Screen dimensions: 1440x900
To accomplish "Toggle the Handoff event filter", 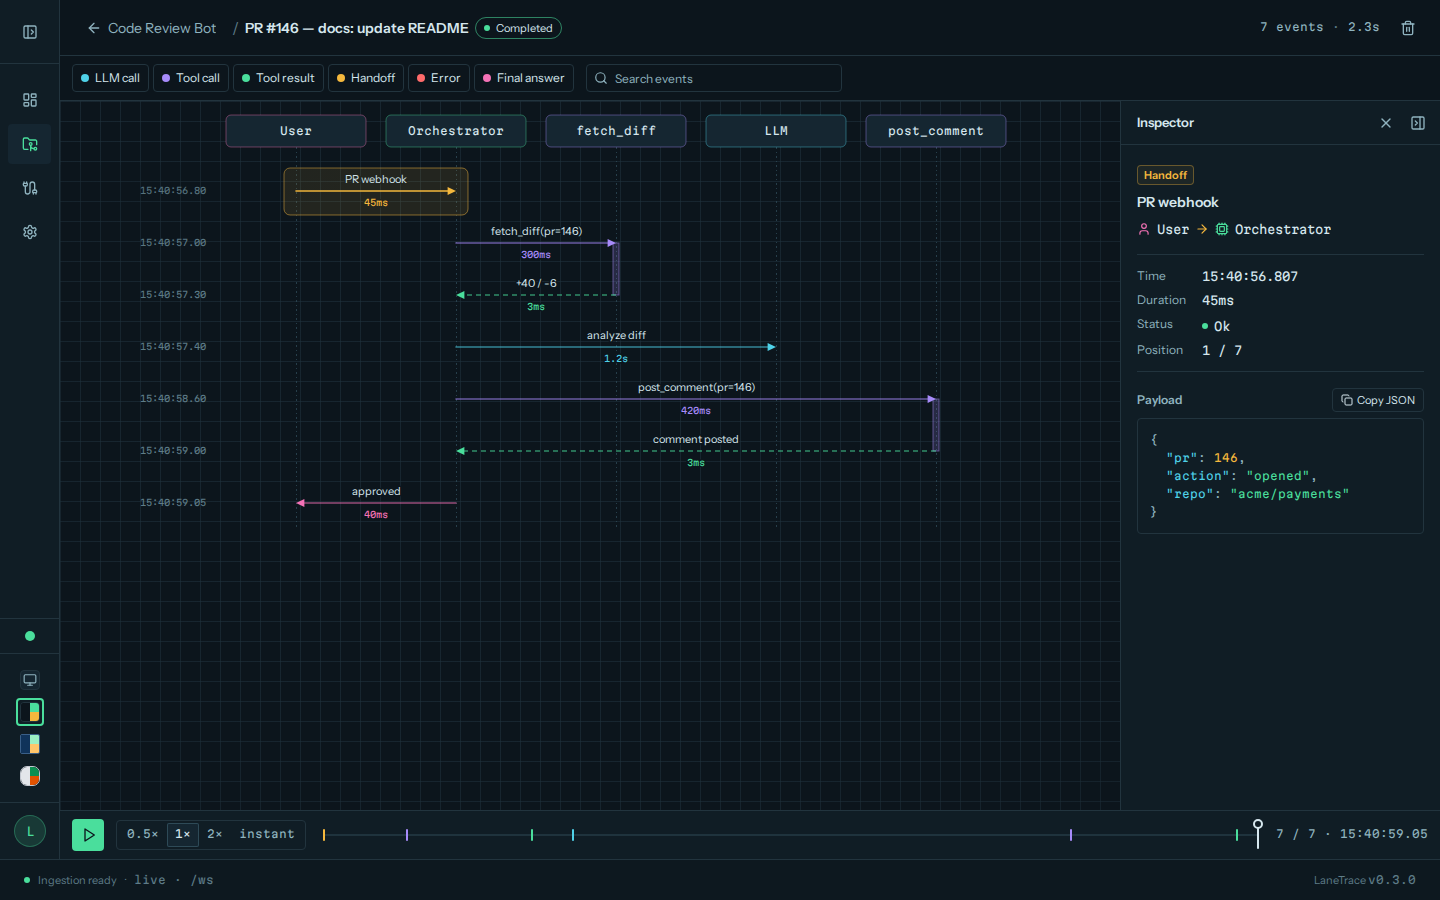I will click(x=366, y=78).
